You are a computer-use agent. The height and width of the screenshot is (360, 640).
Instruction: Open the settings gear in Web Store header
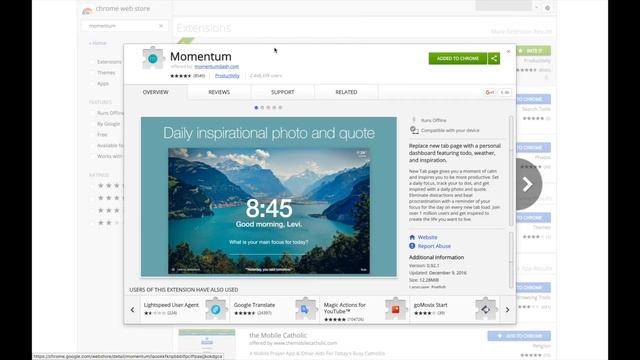point(547,8)
